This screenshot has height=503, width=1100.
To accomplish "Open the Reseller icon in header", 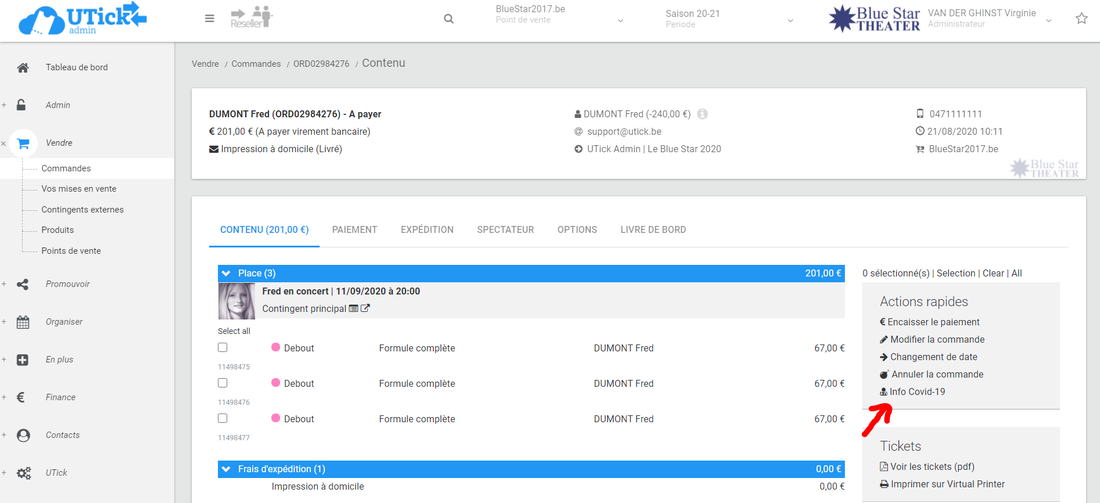I will [252, 17].
